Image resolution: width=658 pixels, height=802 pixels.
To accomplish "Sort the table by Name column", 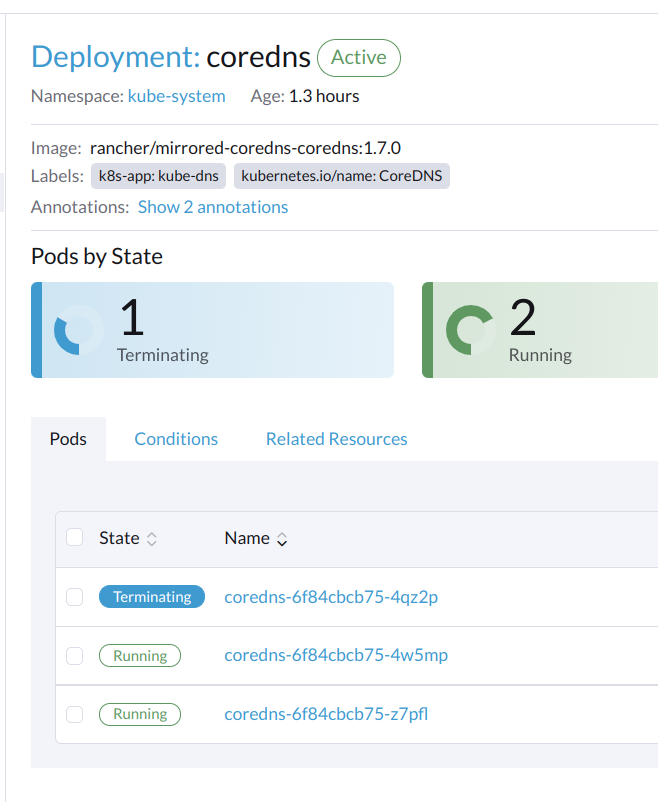I will [x=280, y=538].
